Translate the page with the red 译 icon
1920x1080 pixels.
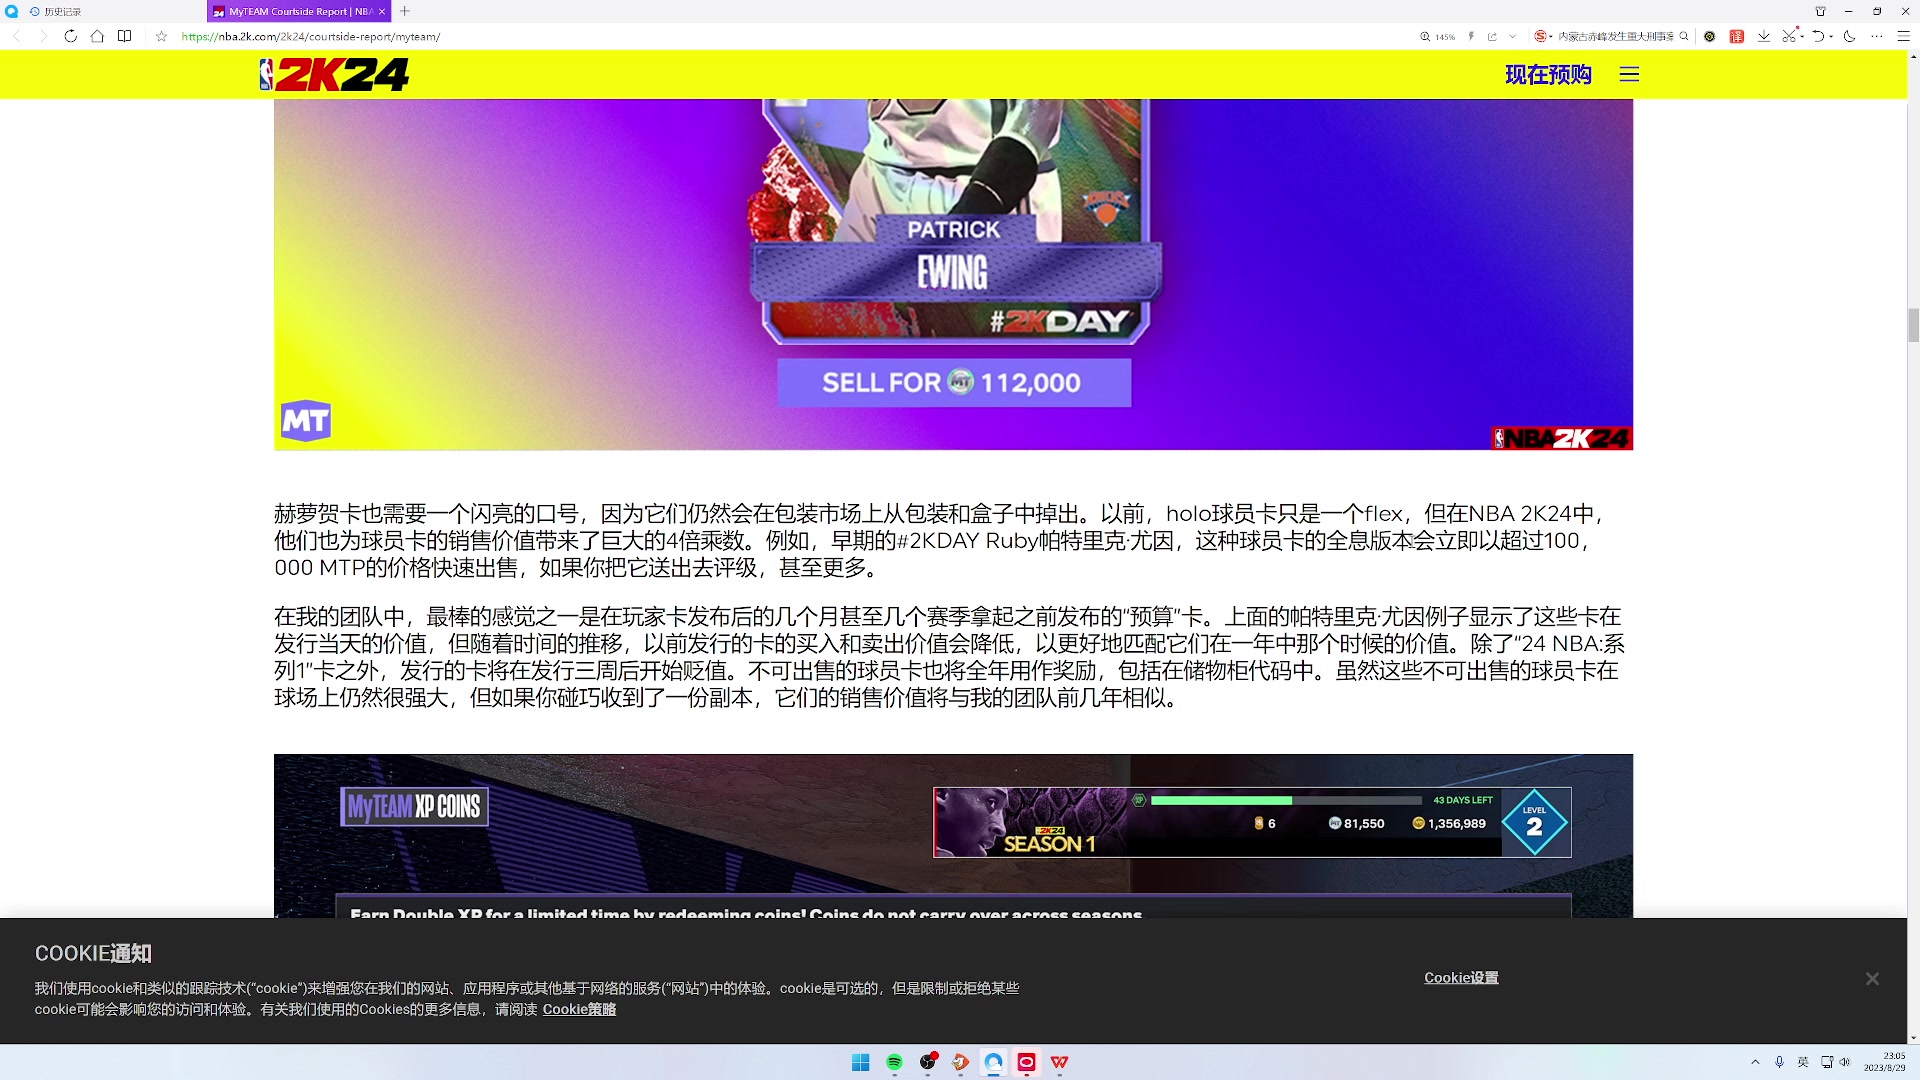click(1737, 36)
